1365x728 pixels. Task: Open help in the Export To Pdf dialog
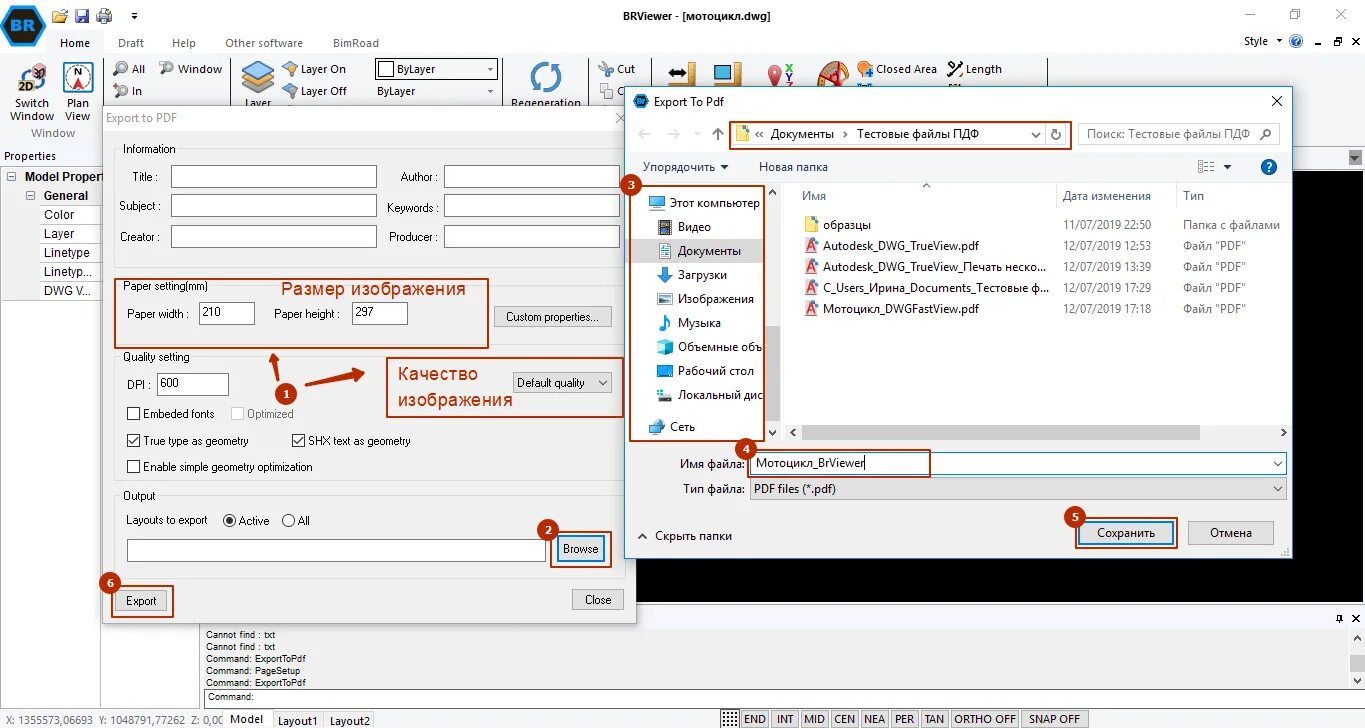click(1268, 167)
